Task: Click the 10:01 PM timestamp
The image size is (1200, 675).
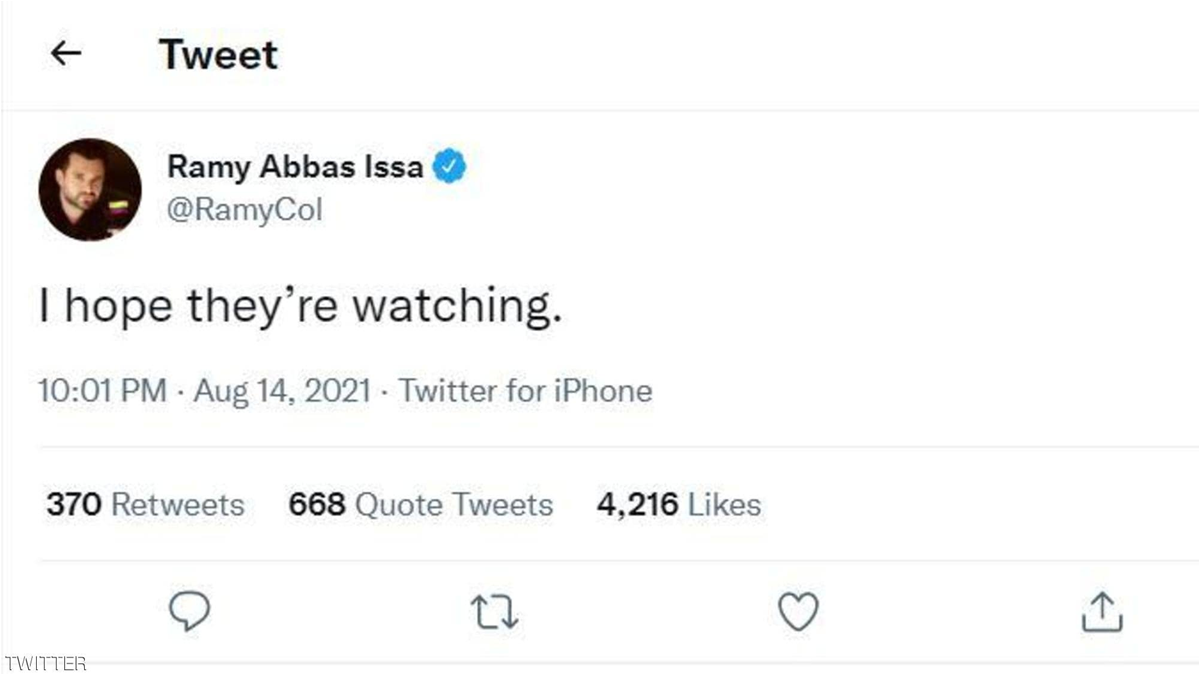Action: [x=102, y=391]
